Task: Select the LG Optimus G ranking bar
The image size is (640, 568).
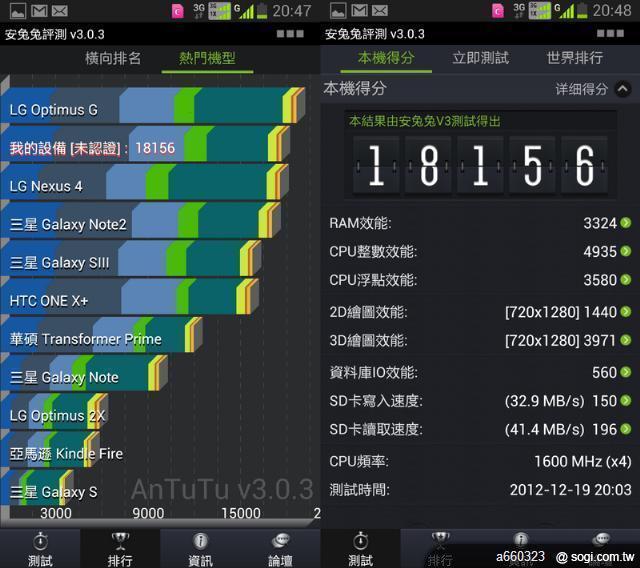Action: [x=153, y=105]
